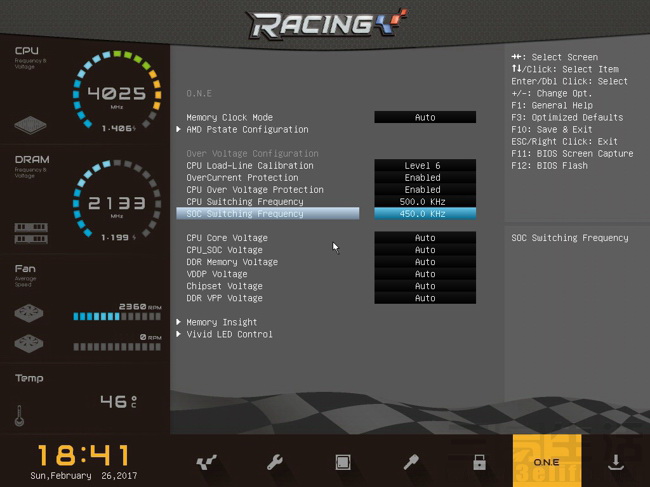Select the CPU Switching Frequency label
The width and height of the screenshot is (650, 487).
pyautogui.click(x=245, y=201)
